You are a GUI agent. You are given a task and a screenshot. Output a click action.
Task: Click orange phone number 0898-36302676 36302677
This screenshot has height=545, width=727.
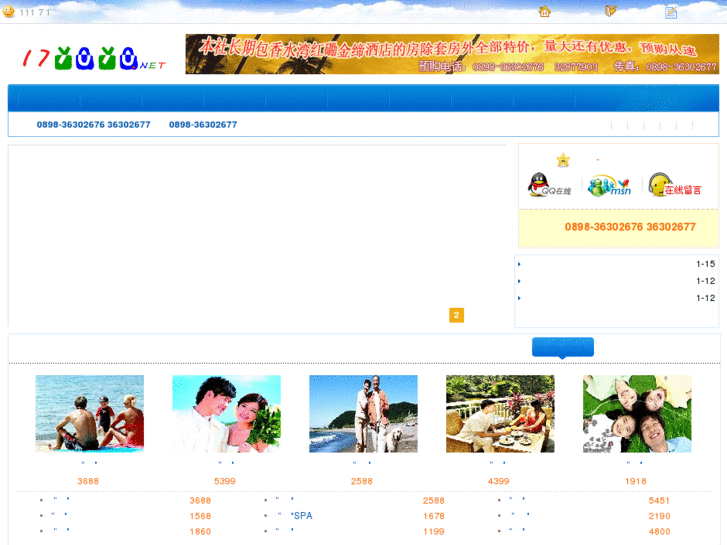coord(630,227)
